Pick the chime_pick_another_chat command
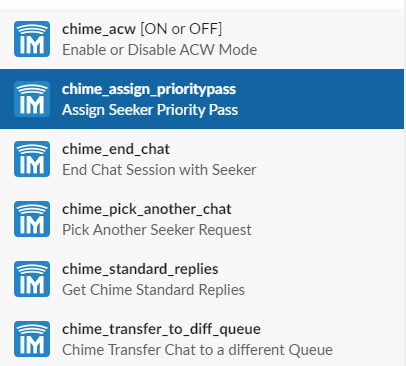The image size is (406, 366). pos(202,219)
